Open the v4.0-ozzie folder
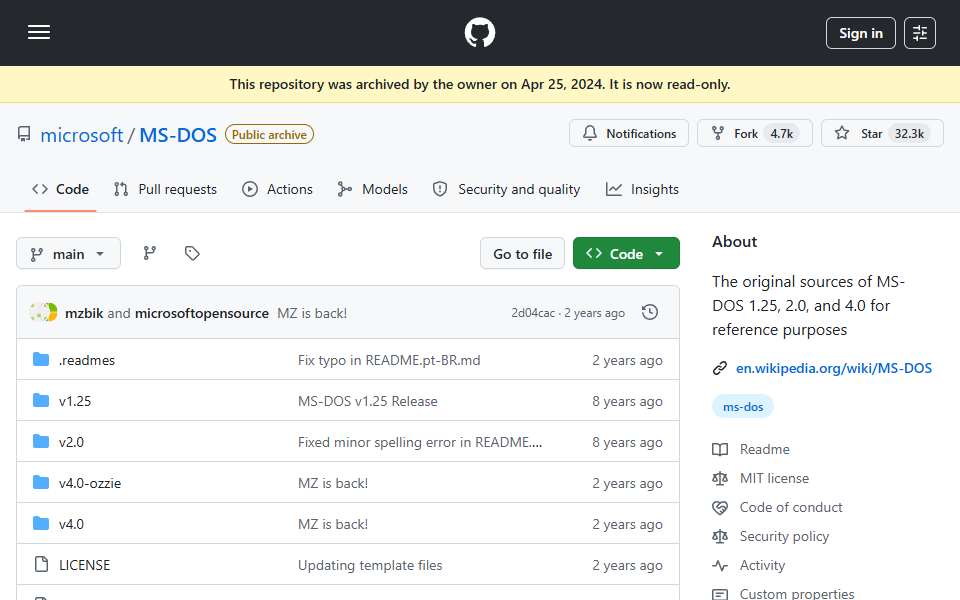The height and width of the screenshot is (600, 960). click(90, 483)
